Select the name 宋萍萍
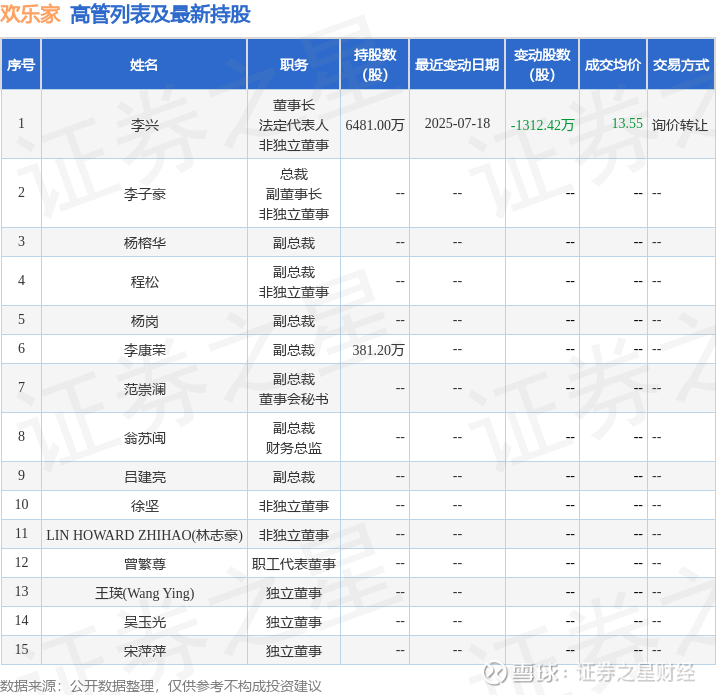 tap(144, 651)
